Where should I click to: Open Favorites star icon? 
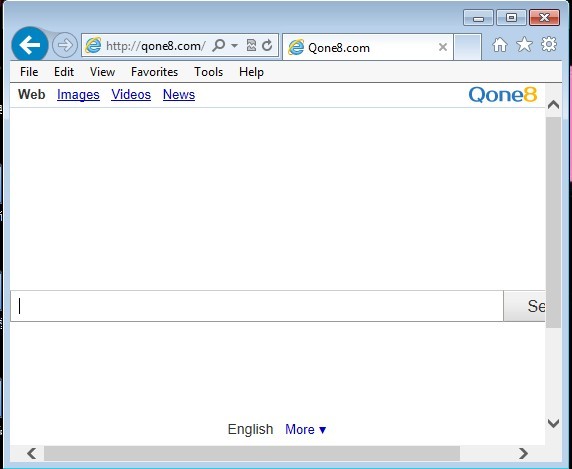pos(524,44)
